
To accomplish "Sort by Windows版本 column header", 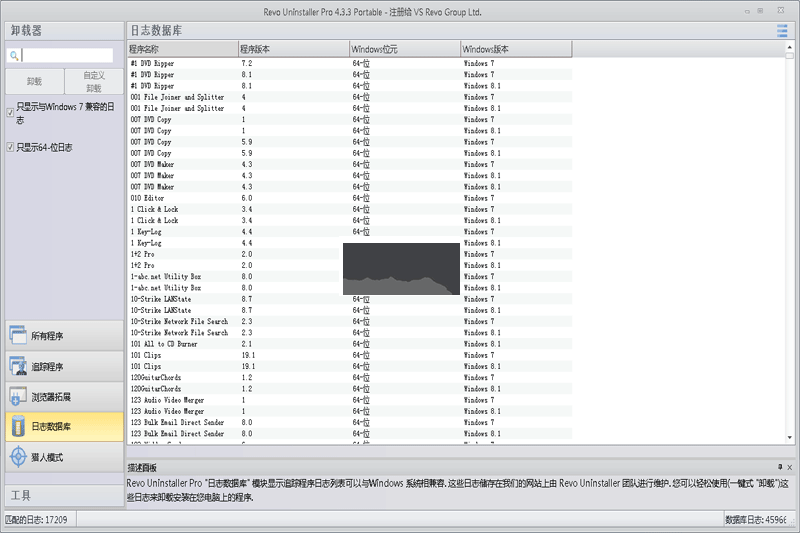I will click(516, 49).
